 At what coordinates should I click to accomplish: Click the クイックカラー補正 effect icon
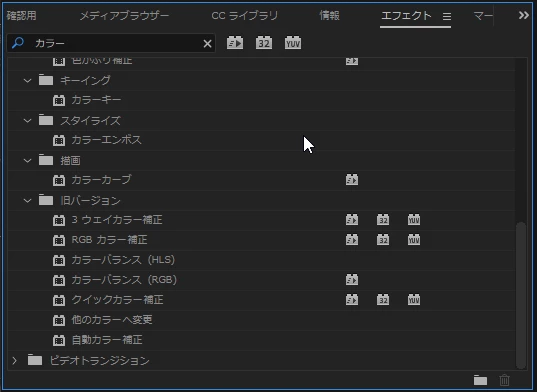pos(59,301)
